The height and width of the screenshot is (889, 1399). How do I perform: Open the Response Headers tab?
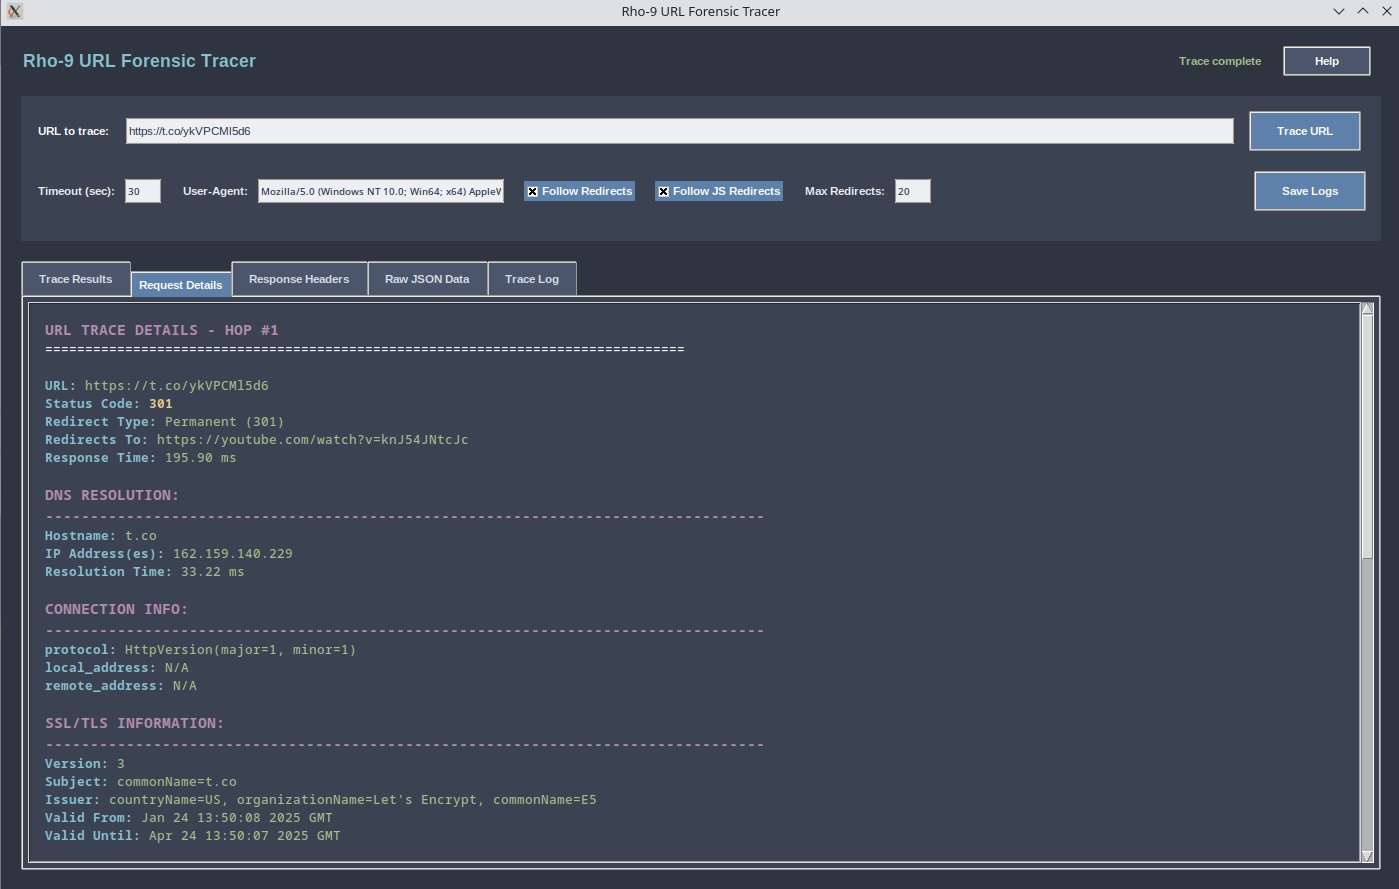click(x=299, y=278)
